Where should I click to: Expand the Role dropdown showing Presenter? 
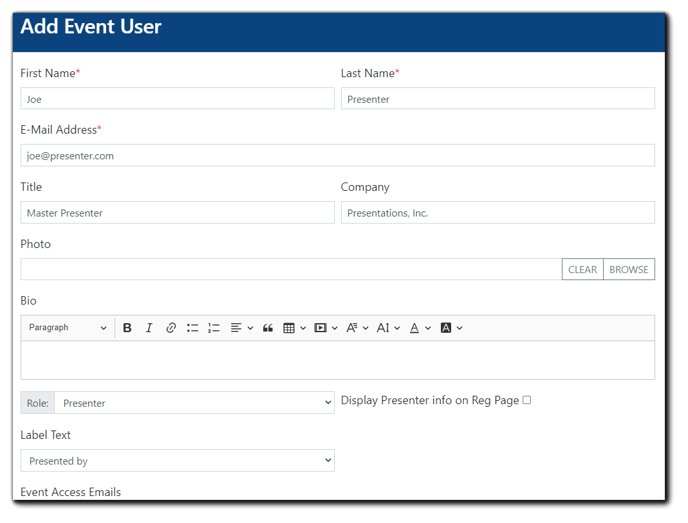pyautogui.click(x=195, y=403)
